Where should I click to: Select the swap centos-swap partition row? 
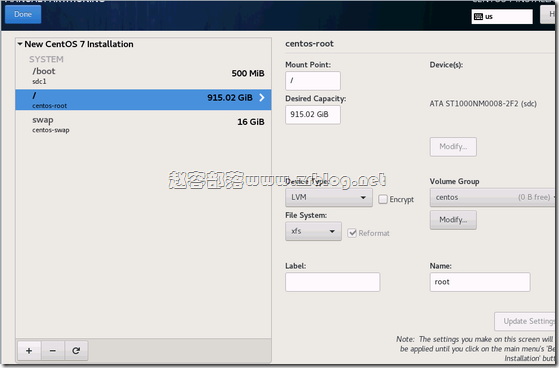143,124
